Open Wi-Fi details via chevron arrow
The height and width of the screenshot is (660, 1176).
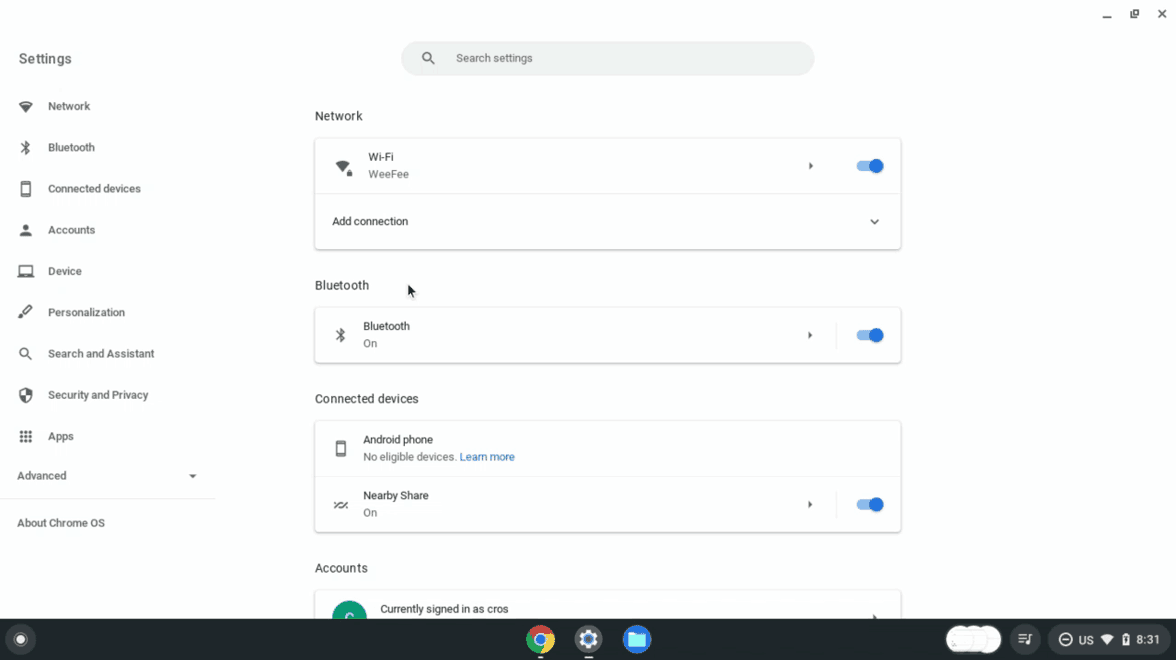[x=810, y=165]
